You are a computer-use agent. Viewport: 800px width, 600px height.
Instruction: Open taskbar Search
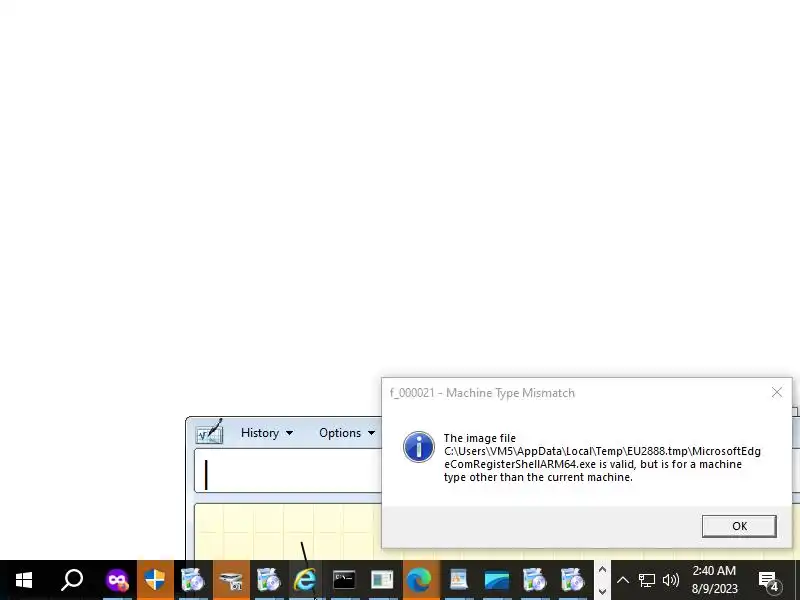click(x=72, y=580)
